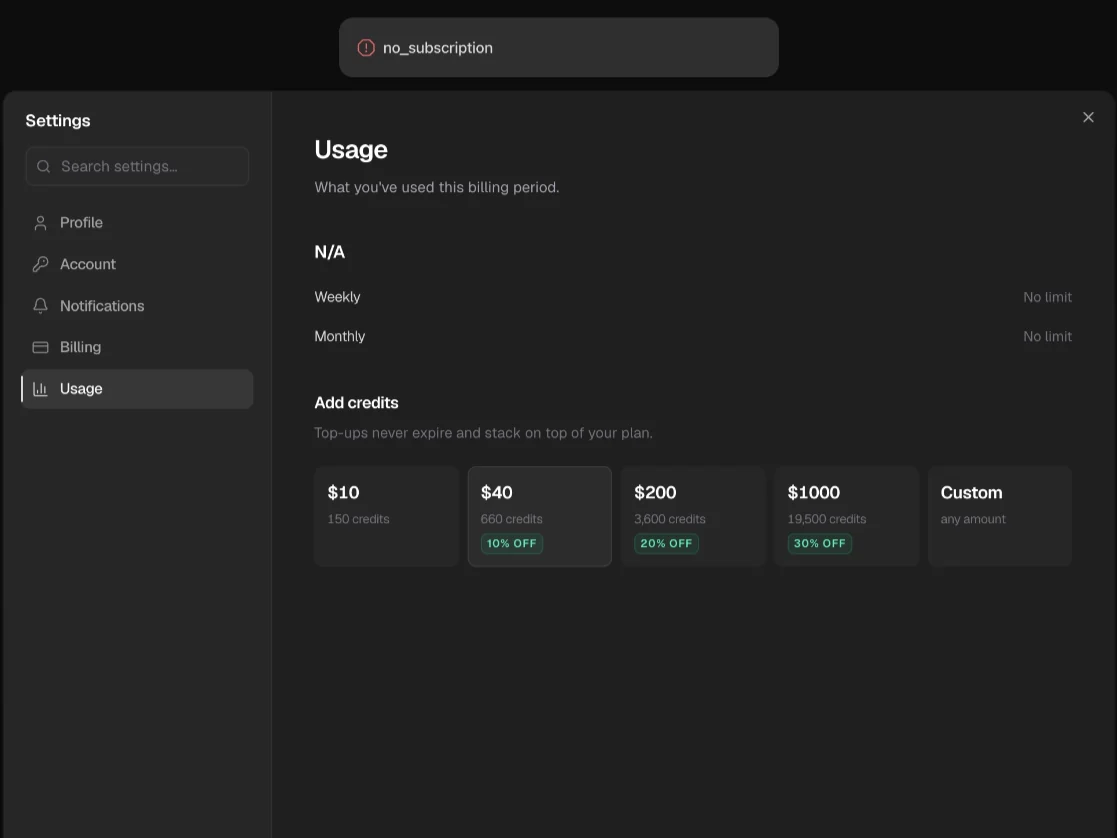Click the Usage bar chart icon
This screenshot has width=1117, height=838.
coord(41,389)
